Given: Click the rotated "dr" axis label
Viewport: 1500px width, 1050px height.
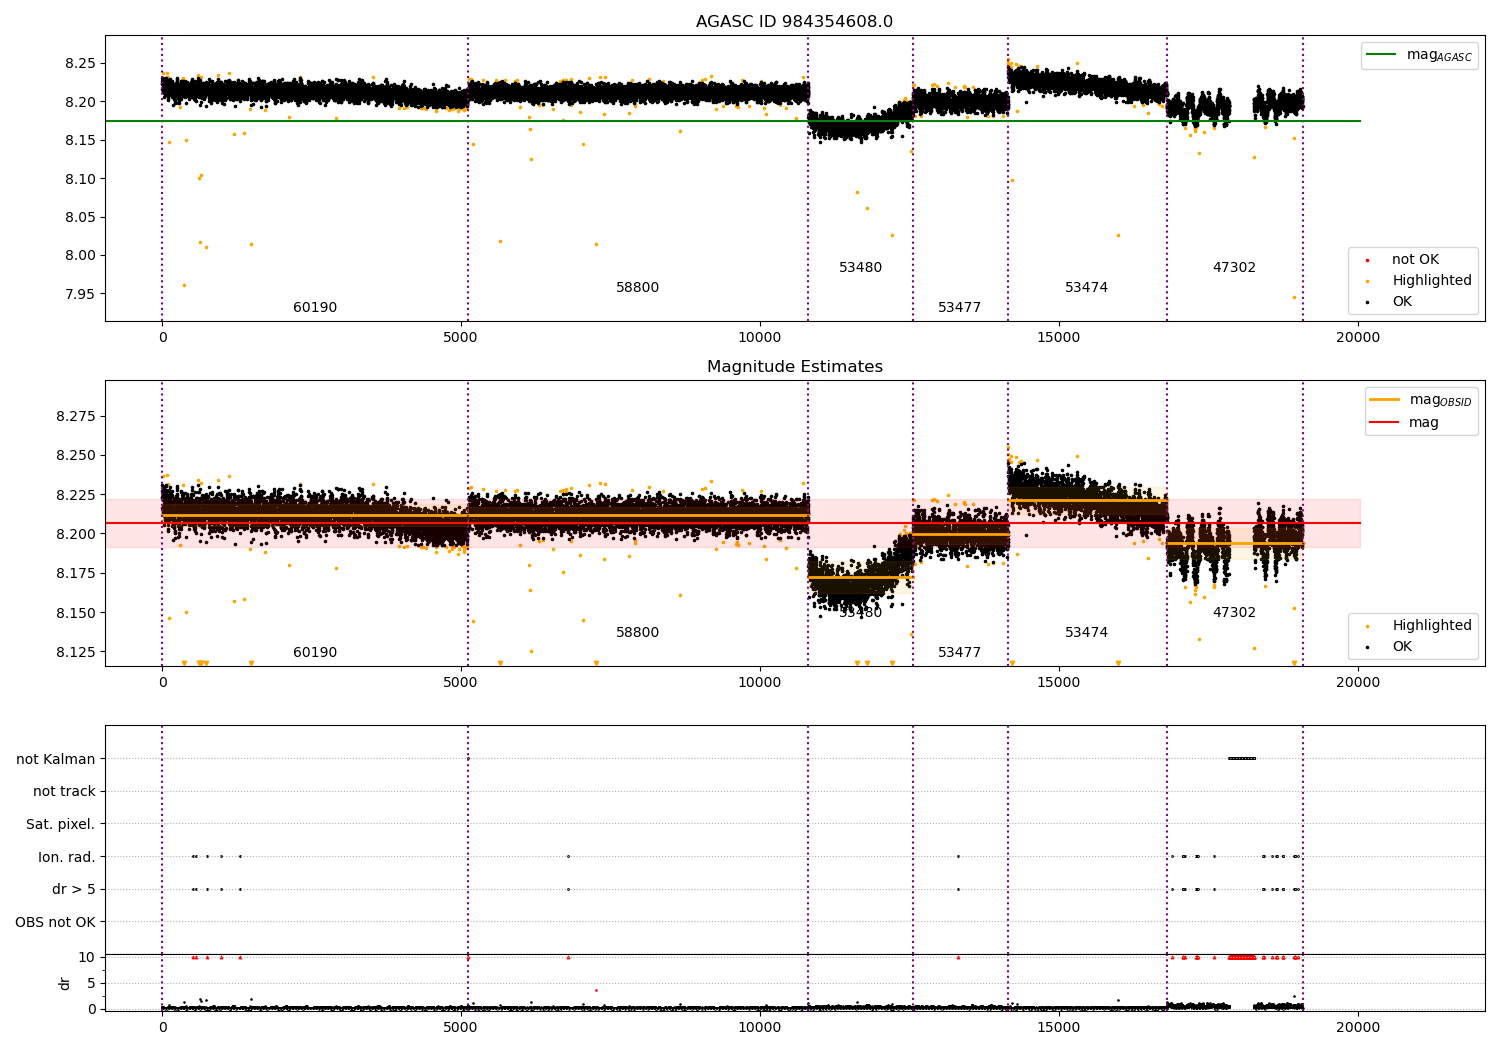Looking at the screenshot, I should pos(65,983).
